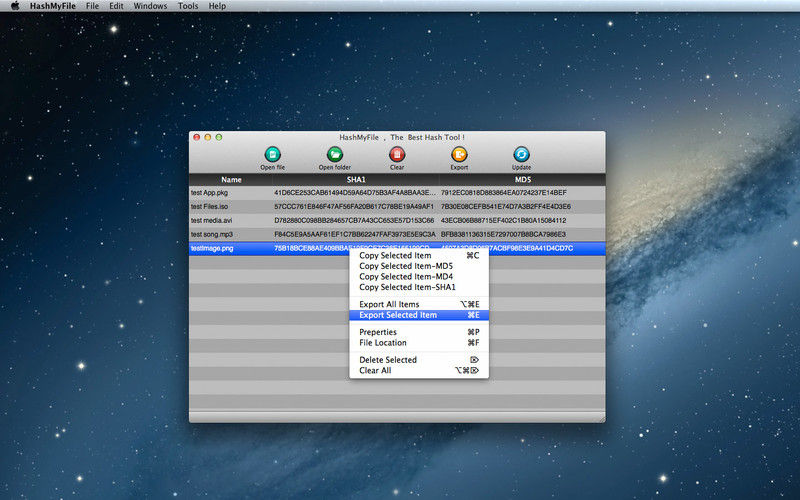
Task: Select Export All Items in context menu
Action: (x=419, y=304)
